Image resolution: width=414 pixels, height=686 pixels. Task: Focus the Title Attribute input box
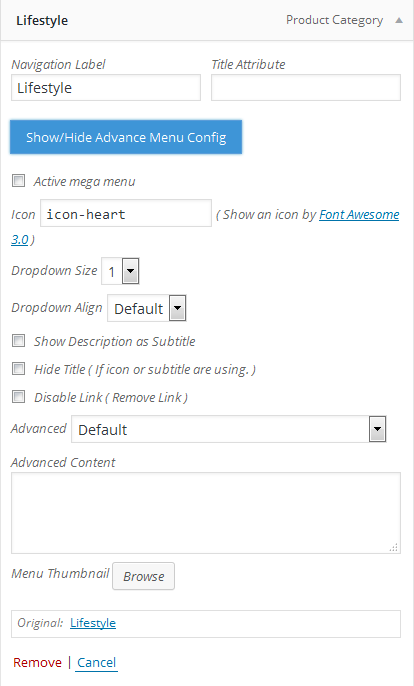pos(306,88)
